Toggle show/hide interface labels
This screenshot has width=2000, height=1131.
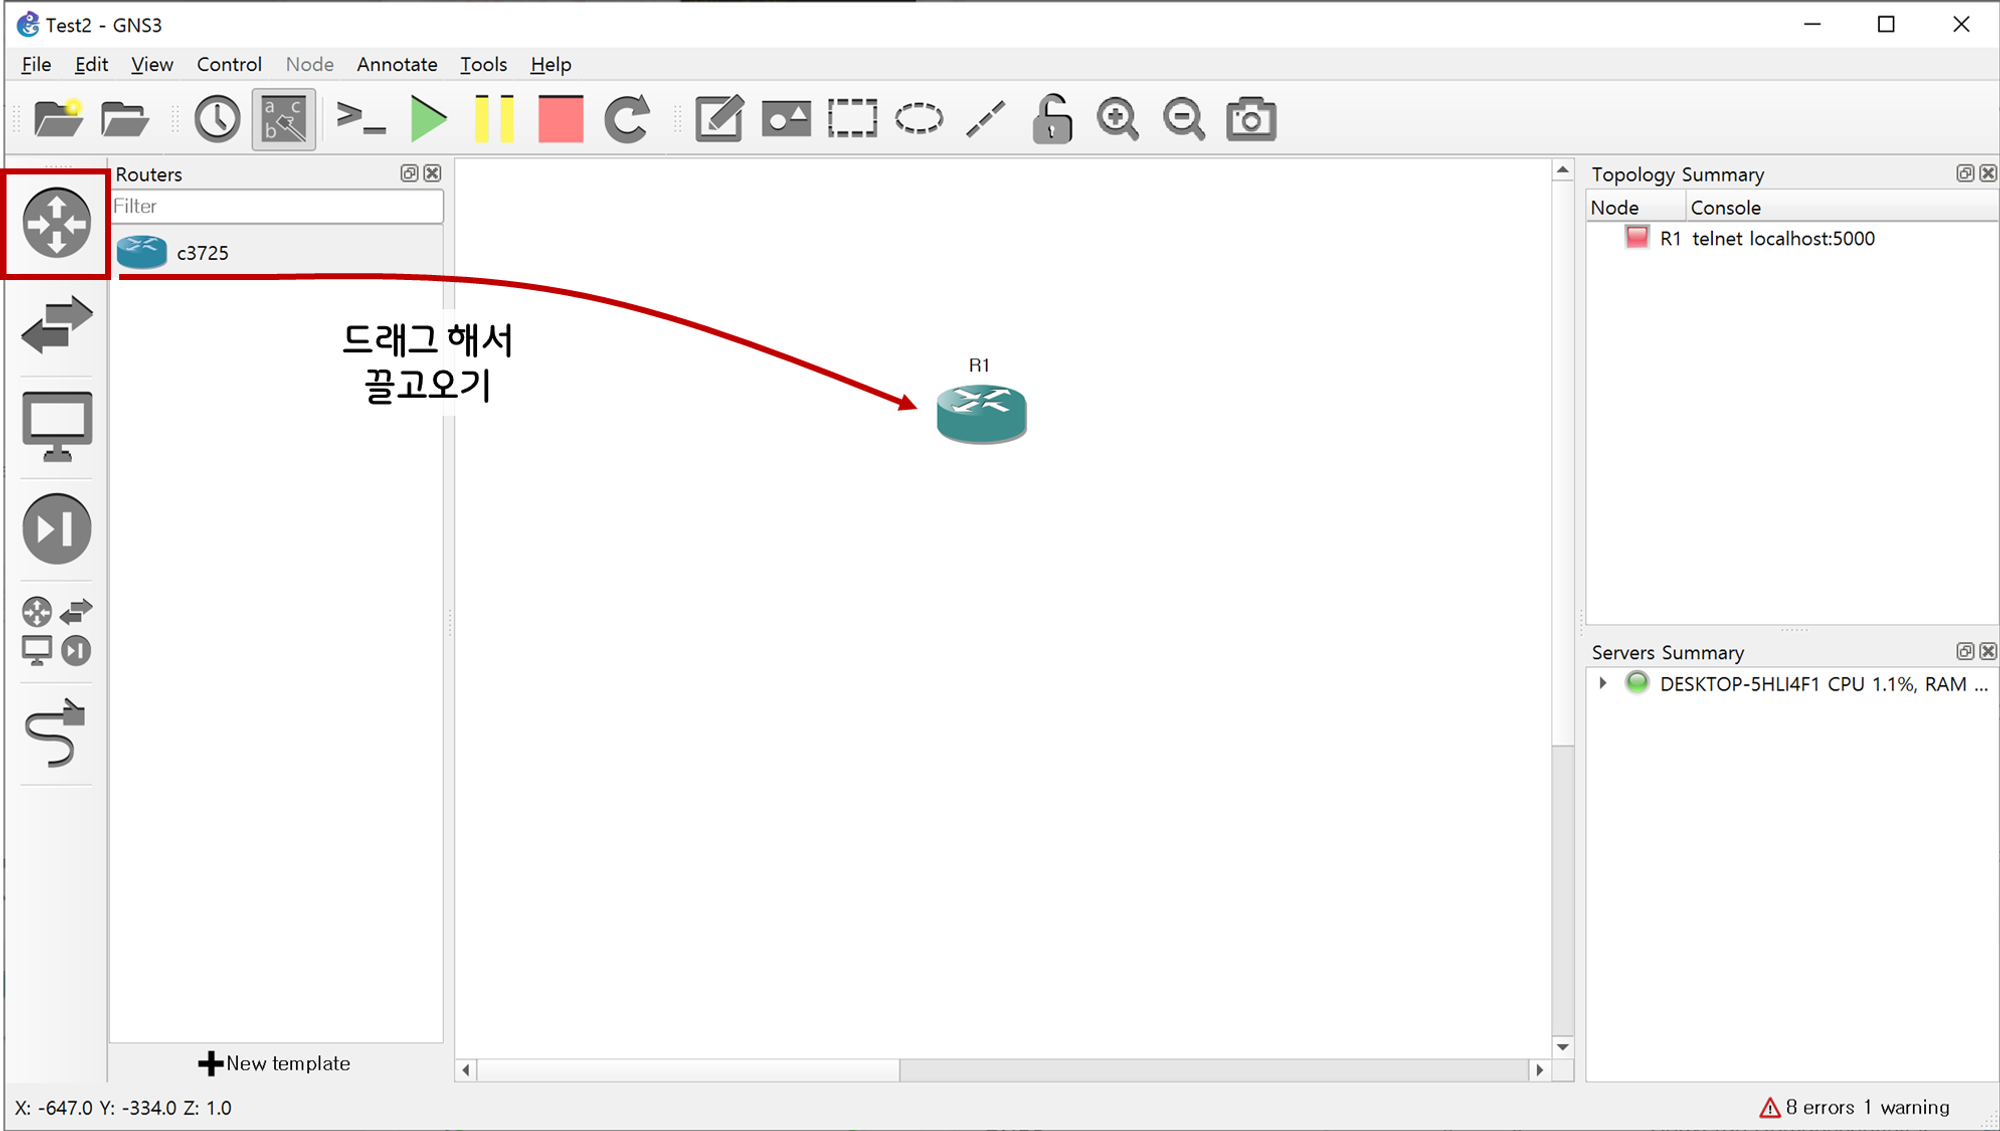284,119
